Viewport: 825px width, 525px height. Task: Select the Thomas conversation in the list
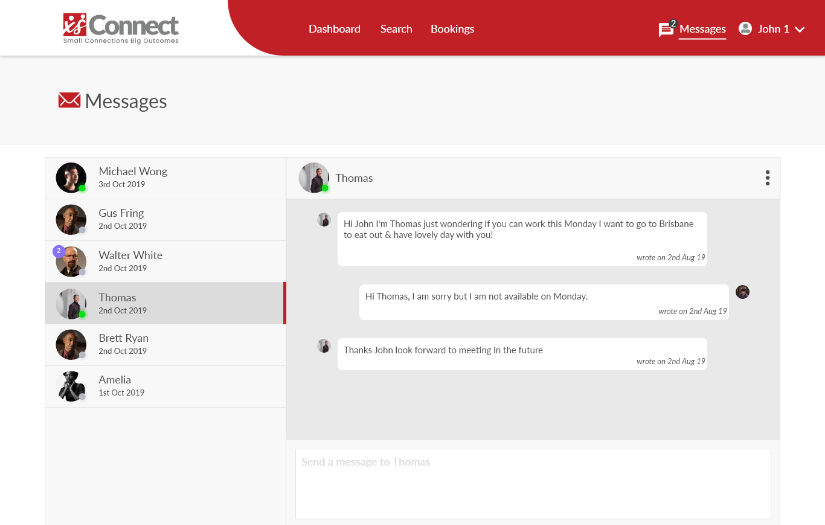point(165,303)
